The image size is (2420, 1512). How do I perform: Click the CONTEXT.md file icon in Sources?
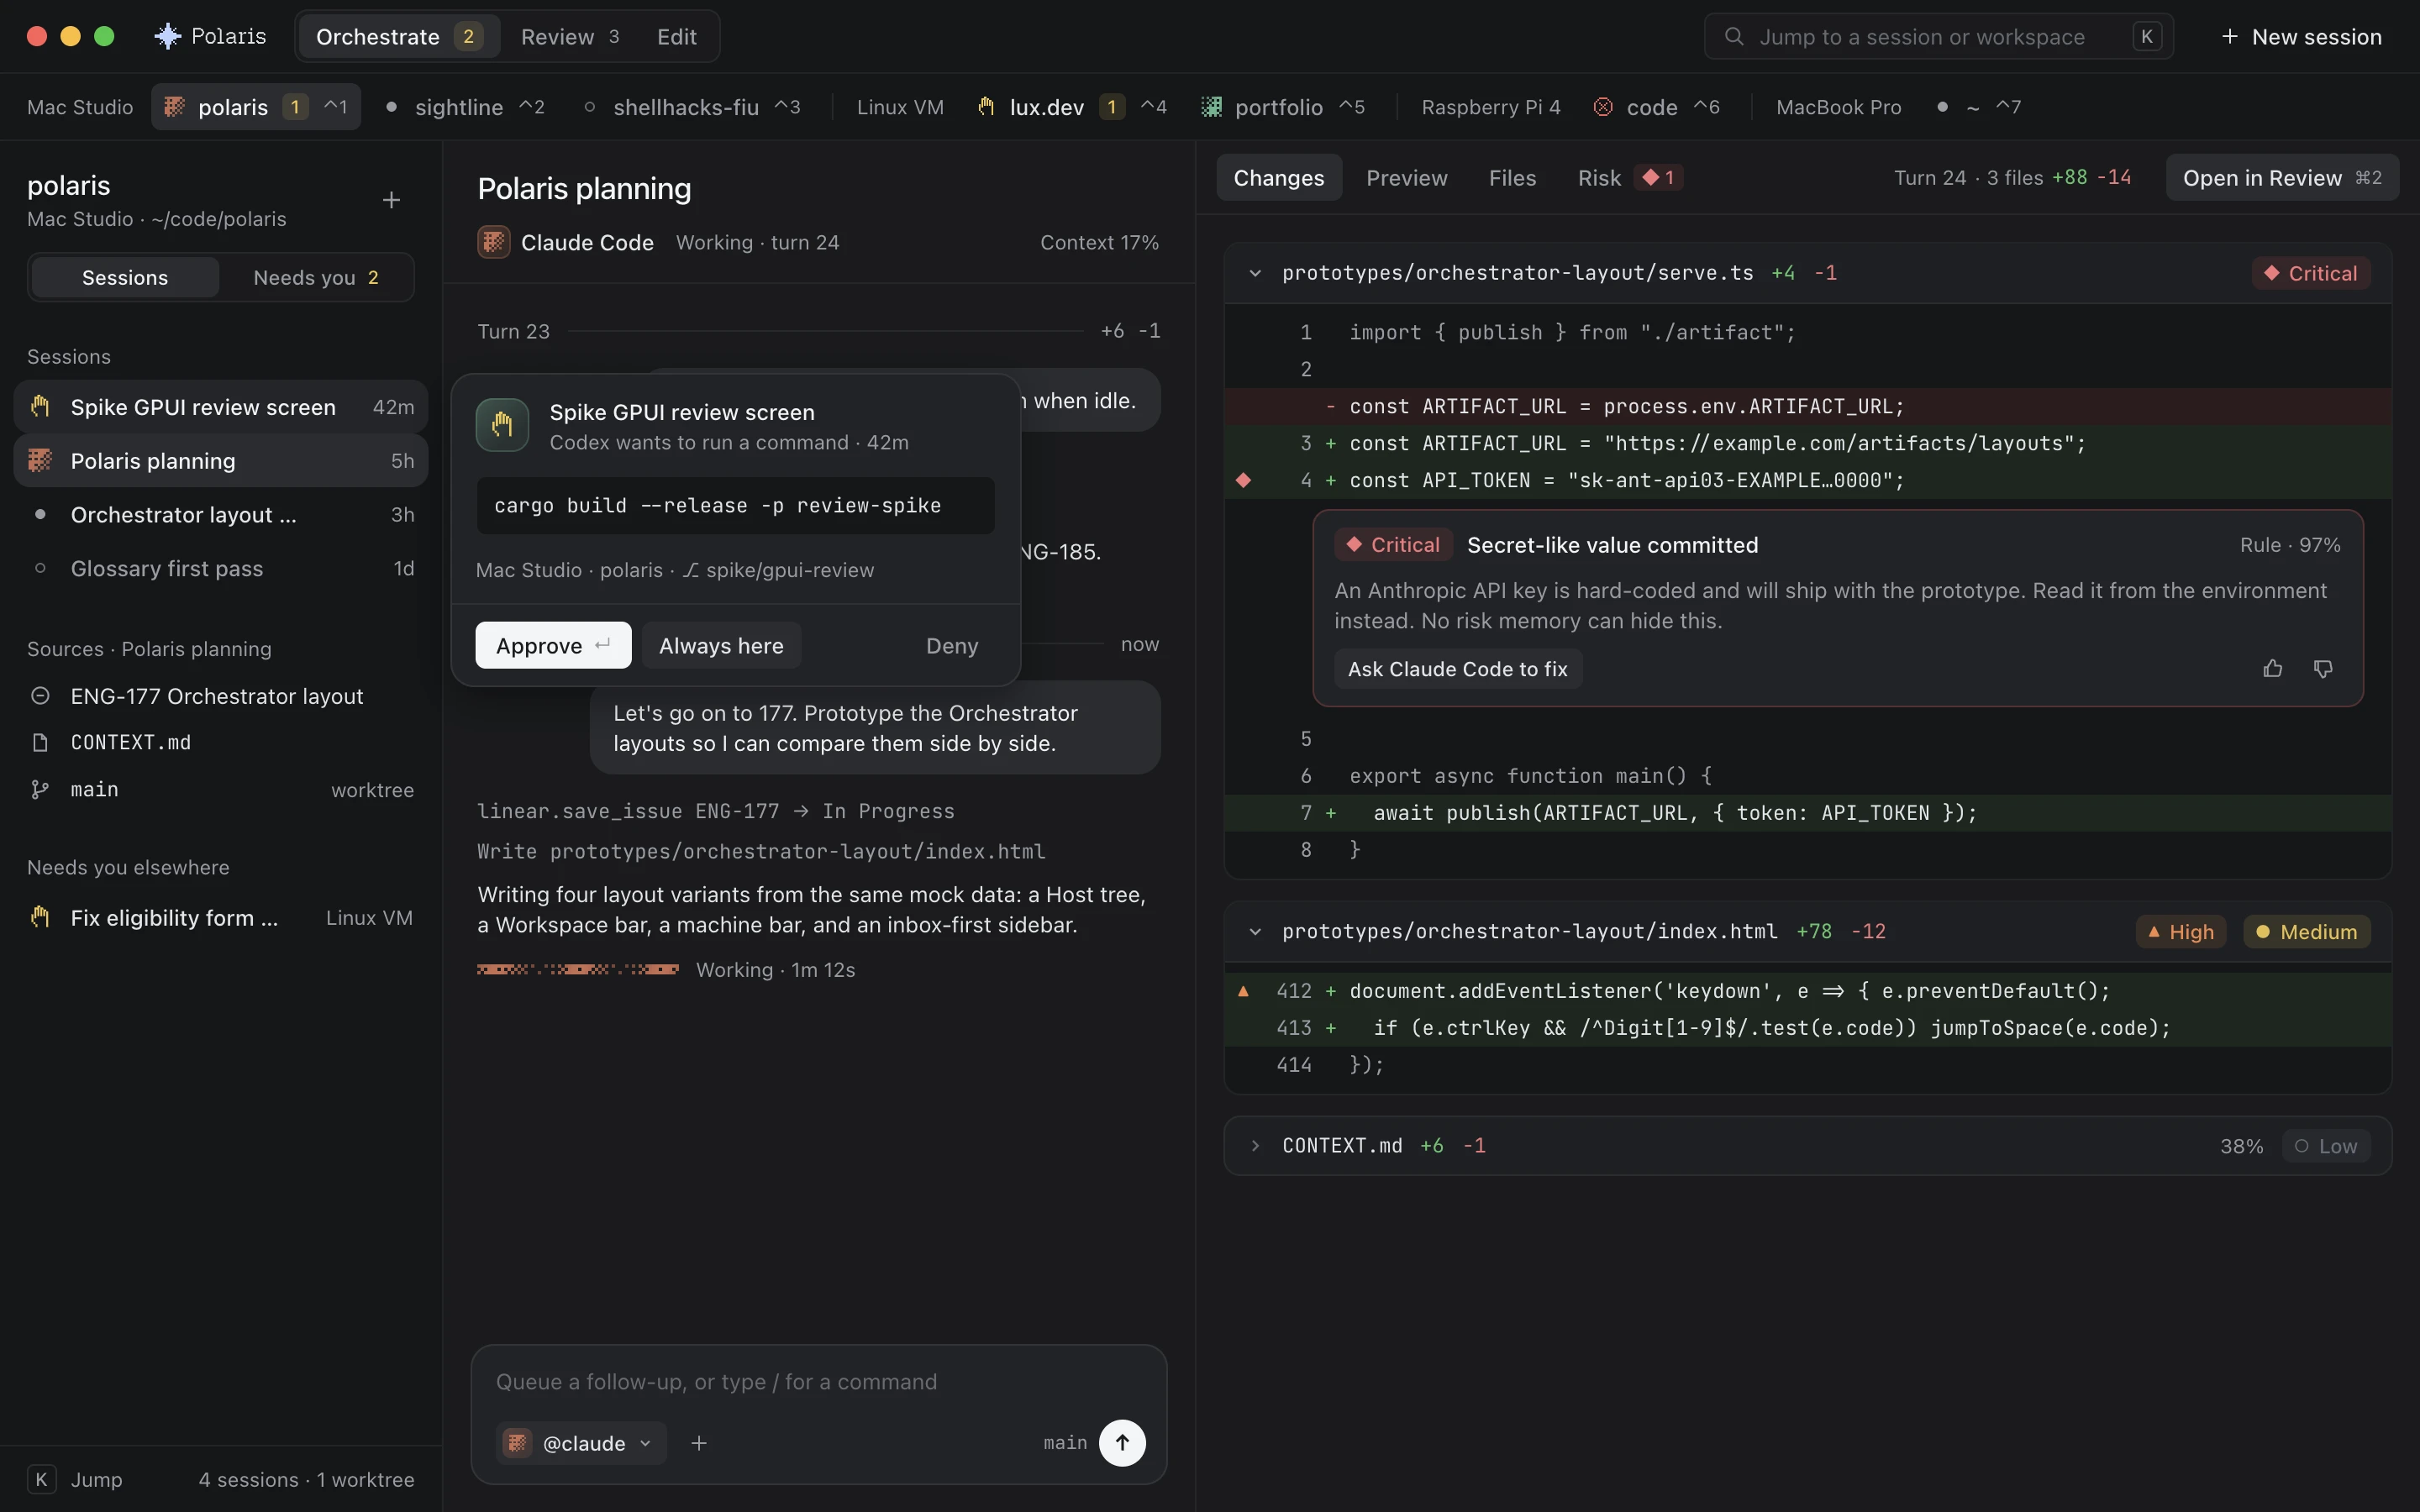[40, 742]
